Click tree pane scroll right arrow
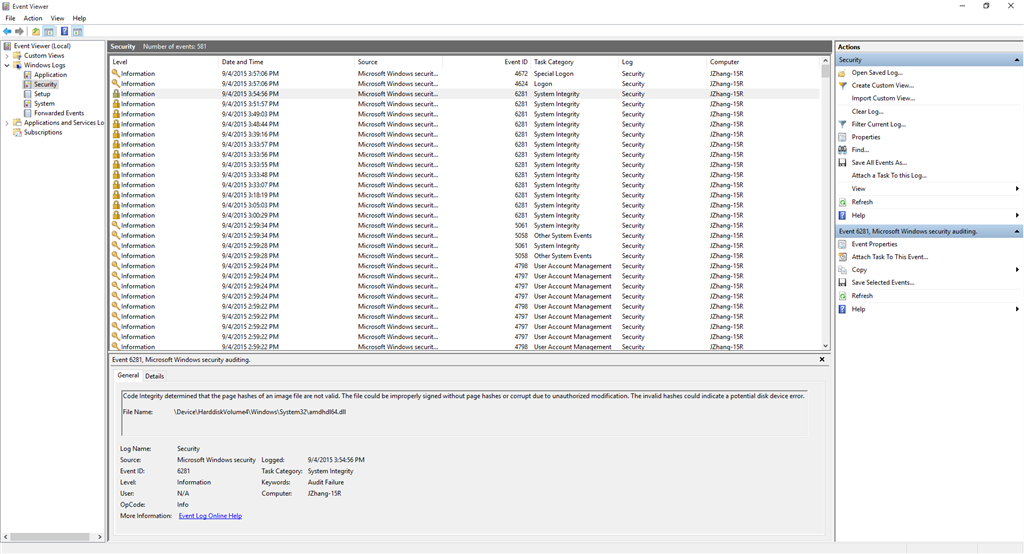1024x554 pixels. [100, 537]
